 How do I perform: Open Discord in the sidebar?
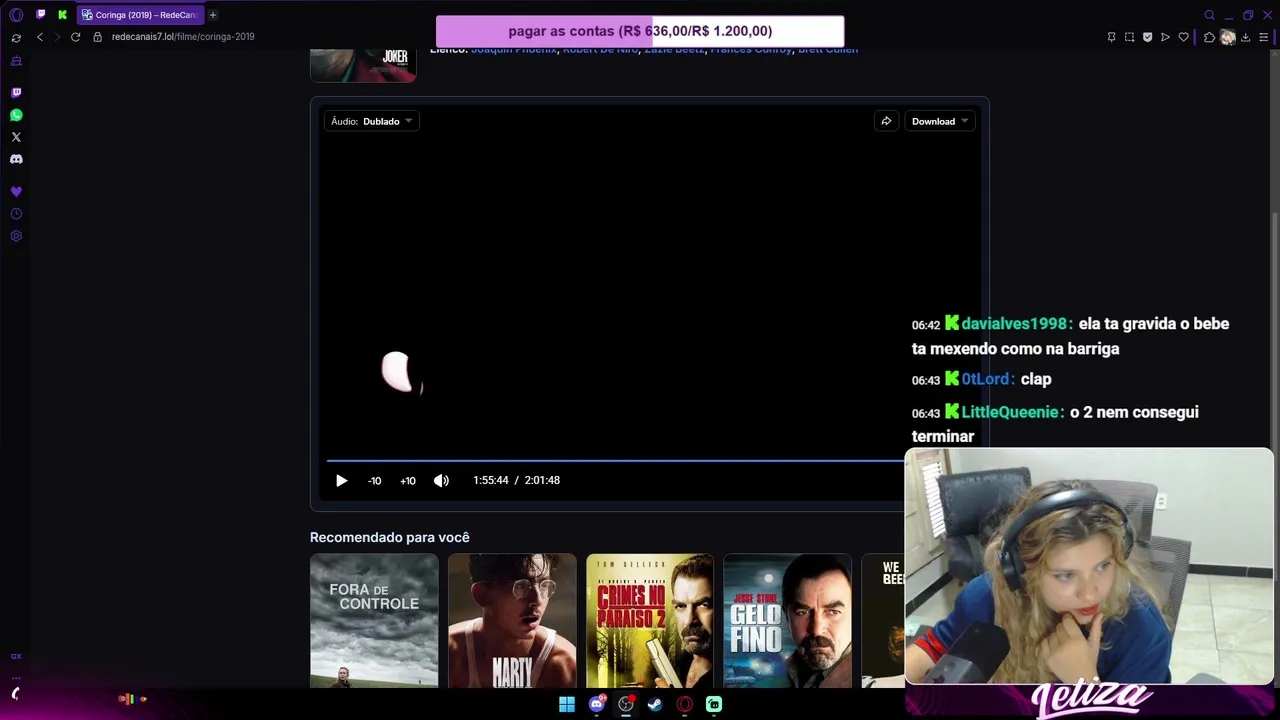pyautogui.click(x=16, y=159)
